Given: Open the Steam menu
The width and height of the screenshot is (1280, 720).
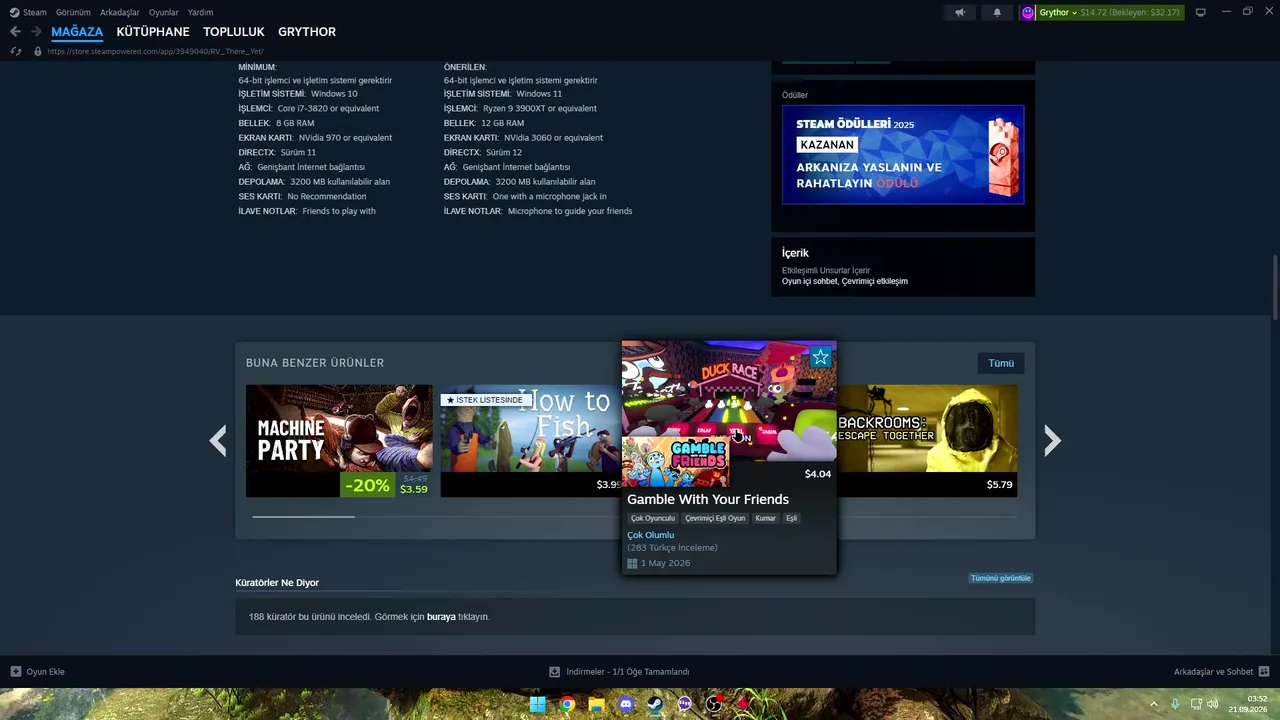Looking at the screenshot, I should click(x=35, y=12).
